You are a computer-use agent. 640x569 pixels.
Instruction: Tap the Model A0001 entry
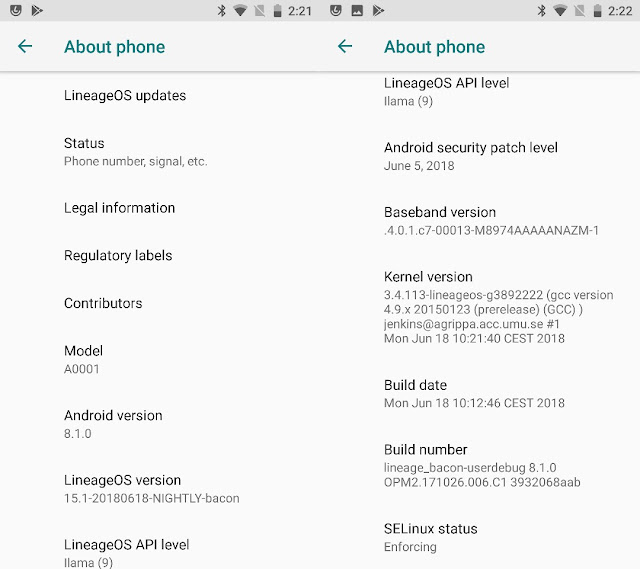coord(160,360)
